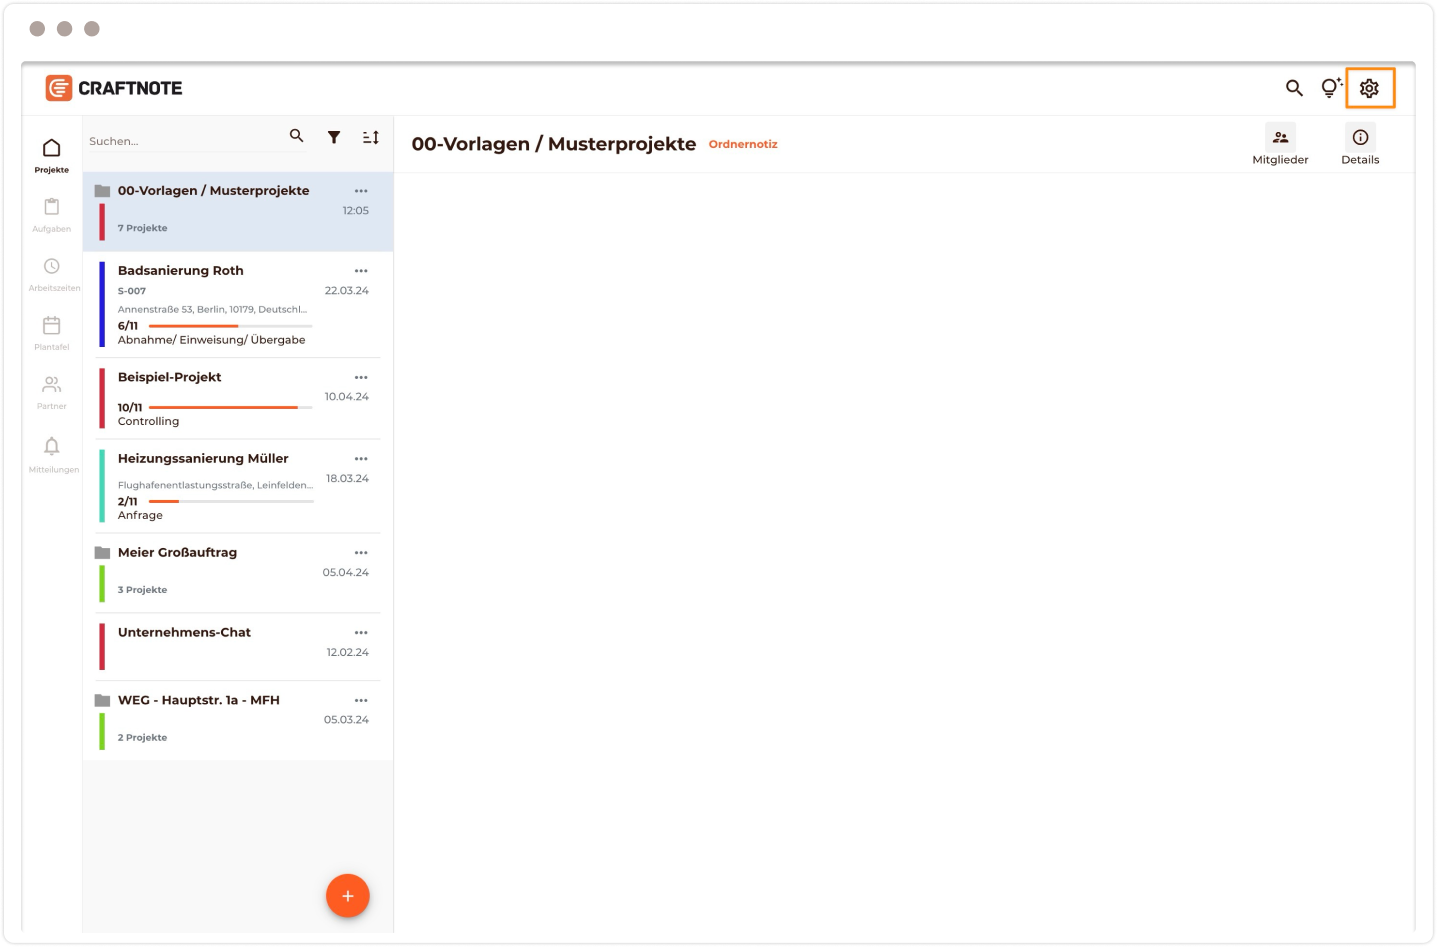Viewport: 1437px width, 947px height.
Task: Open Mitteilungen bell in sidebar
Action: (52, 452)
